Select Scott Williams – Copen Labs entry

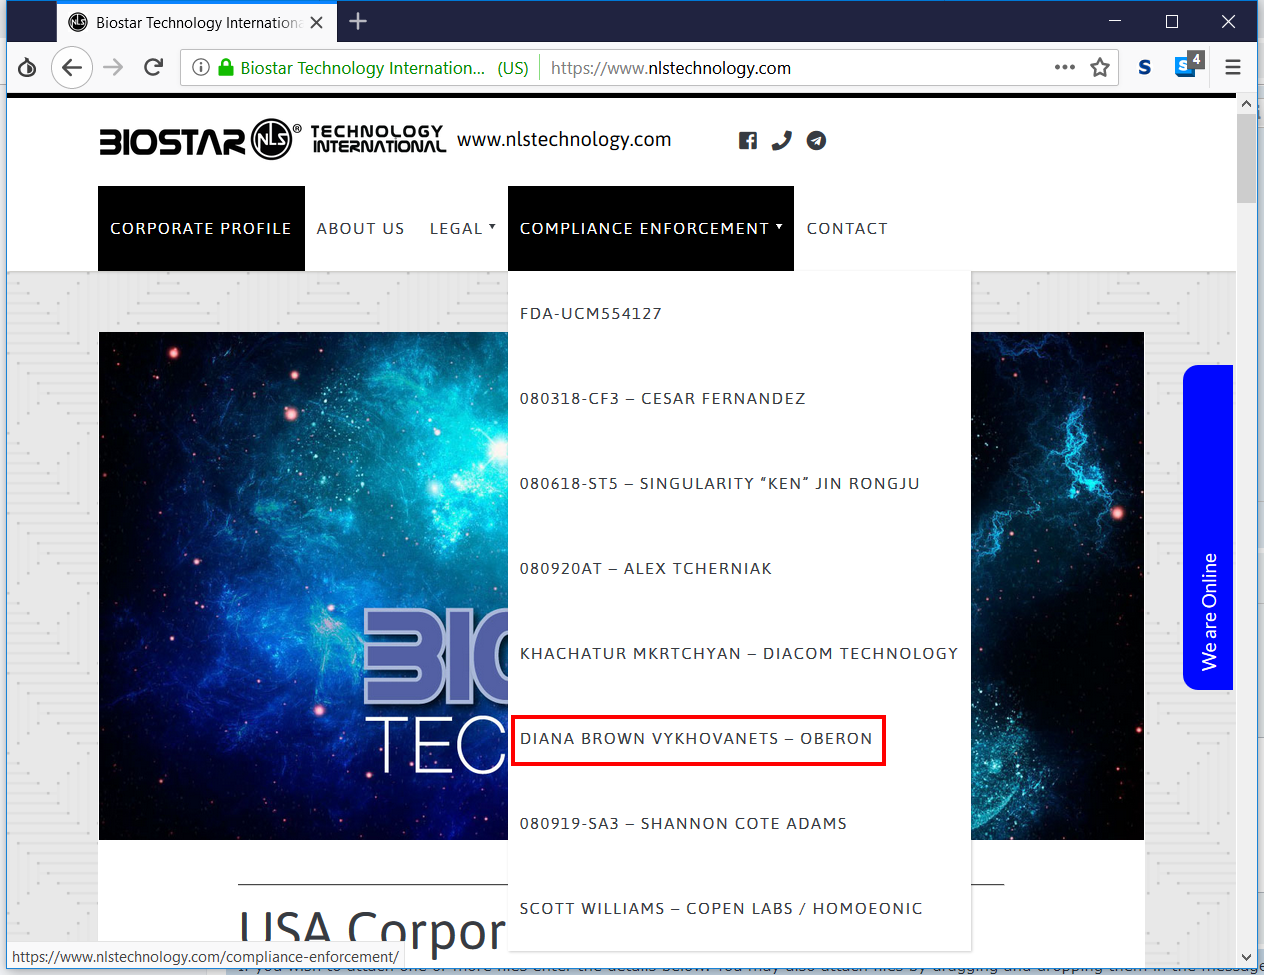coord(721,909)
